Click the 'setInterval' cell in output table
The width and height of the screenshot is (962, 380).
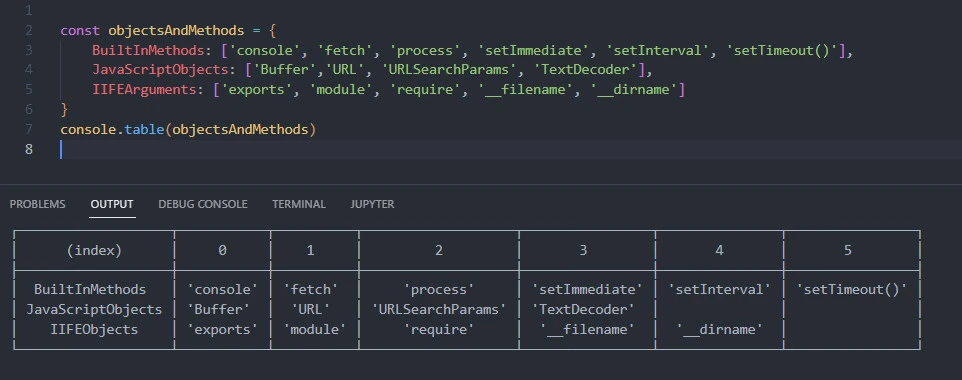pyautogui.click(x=719, y=289)
